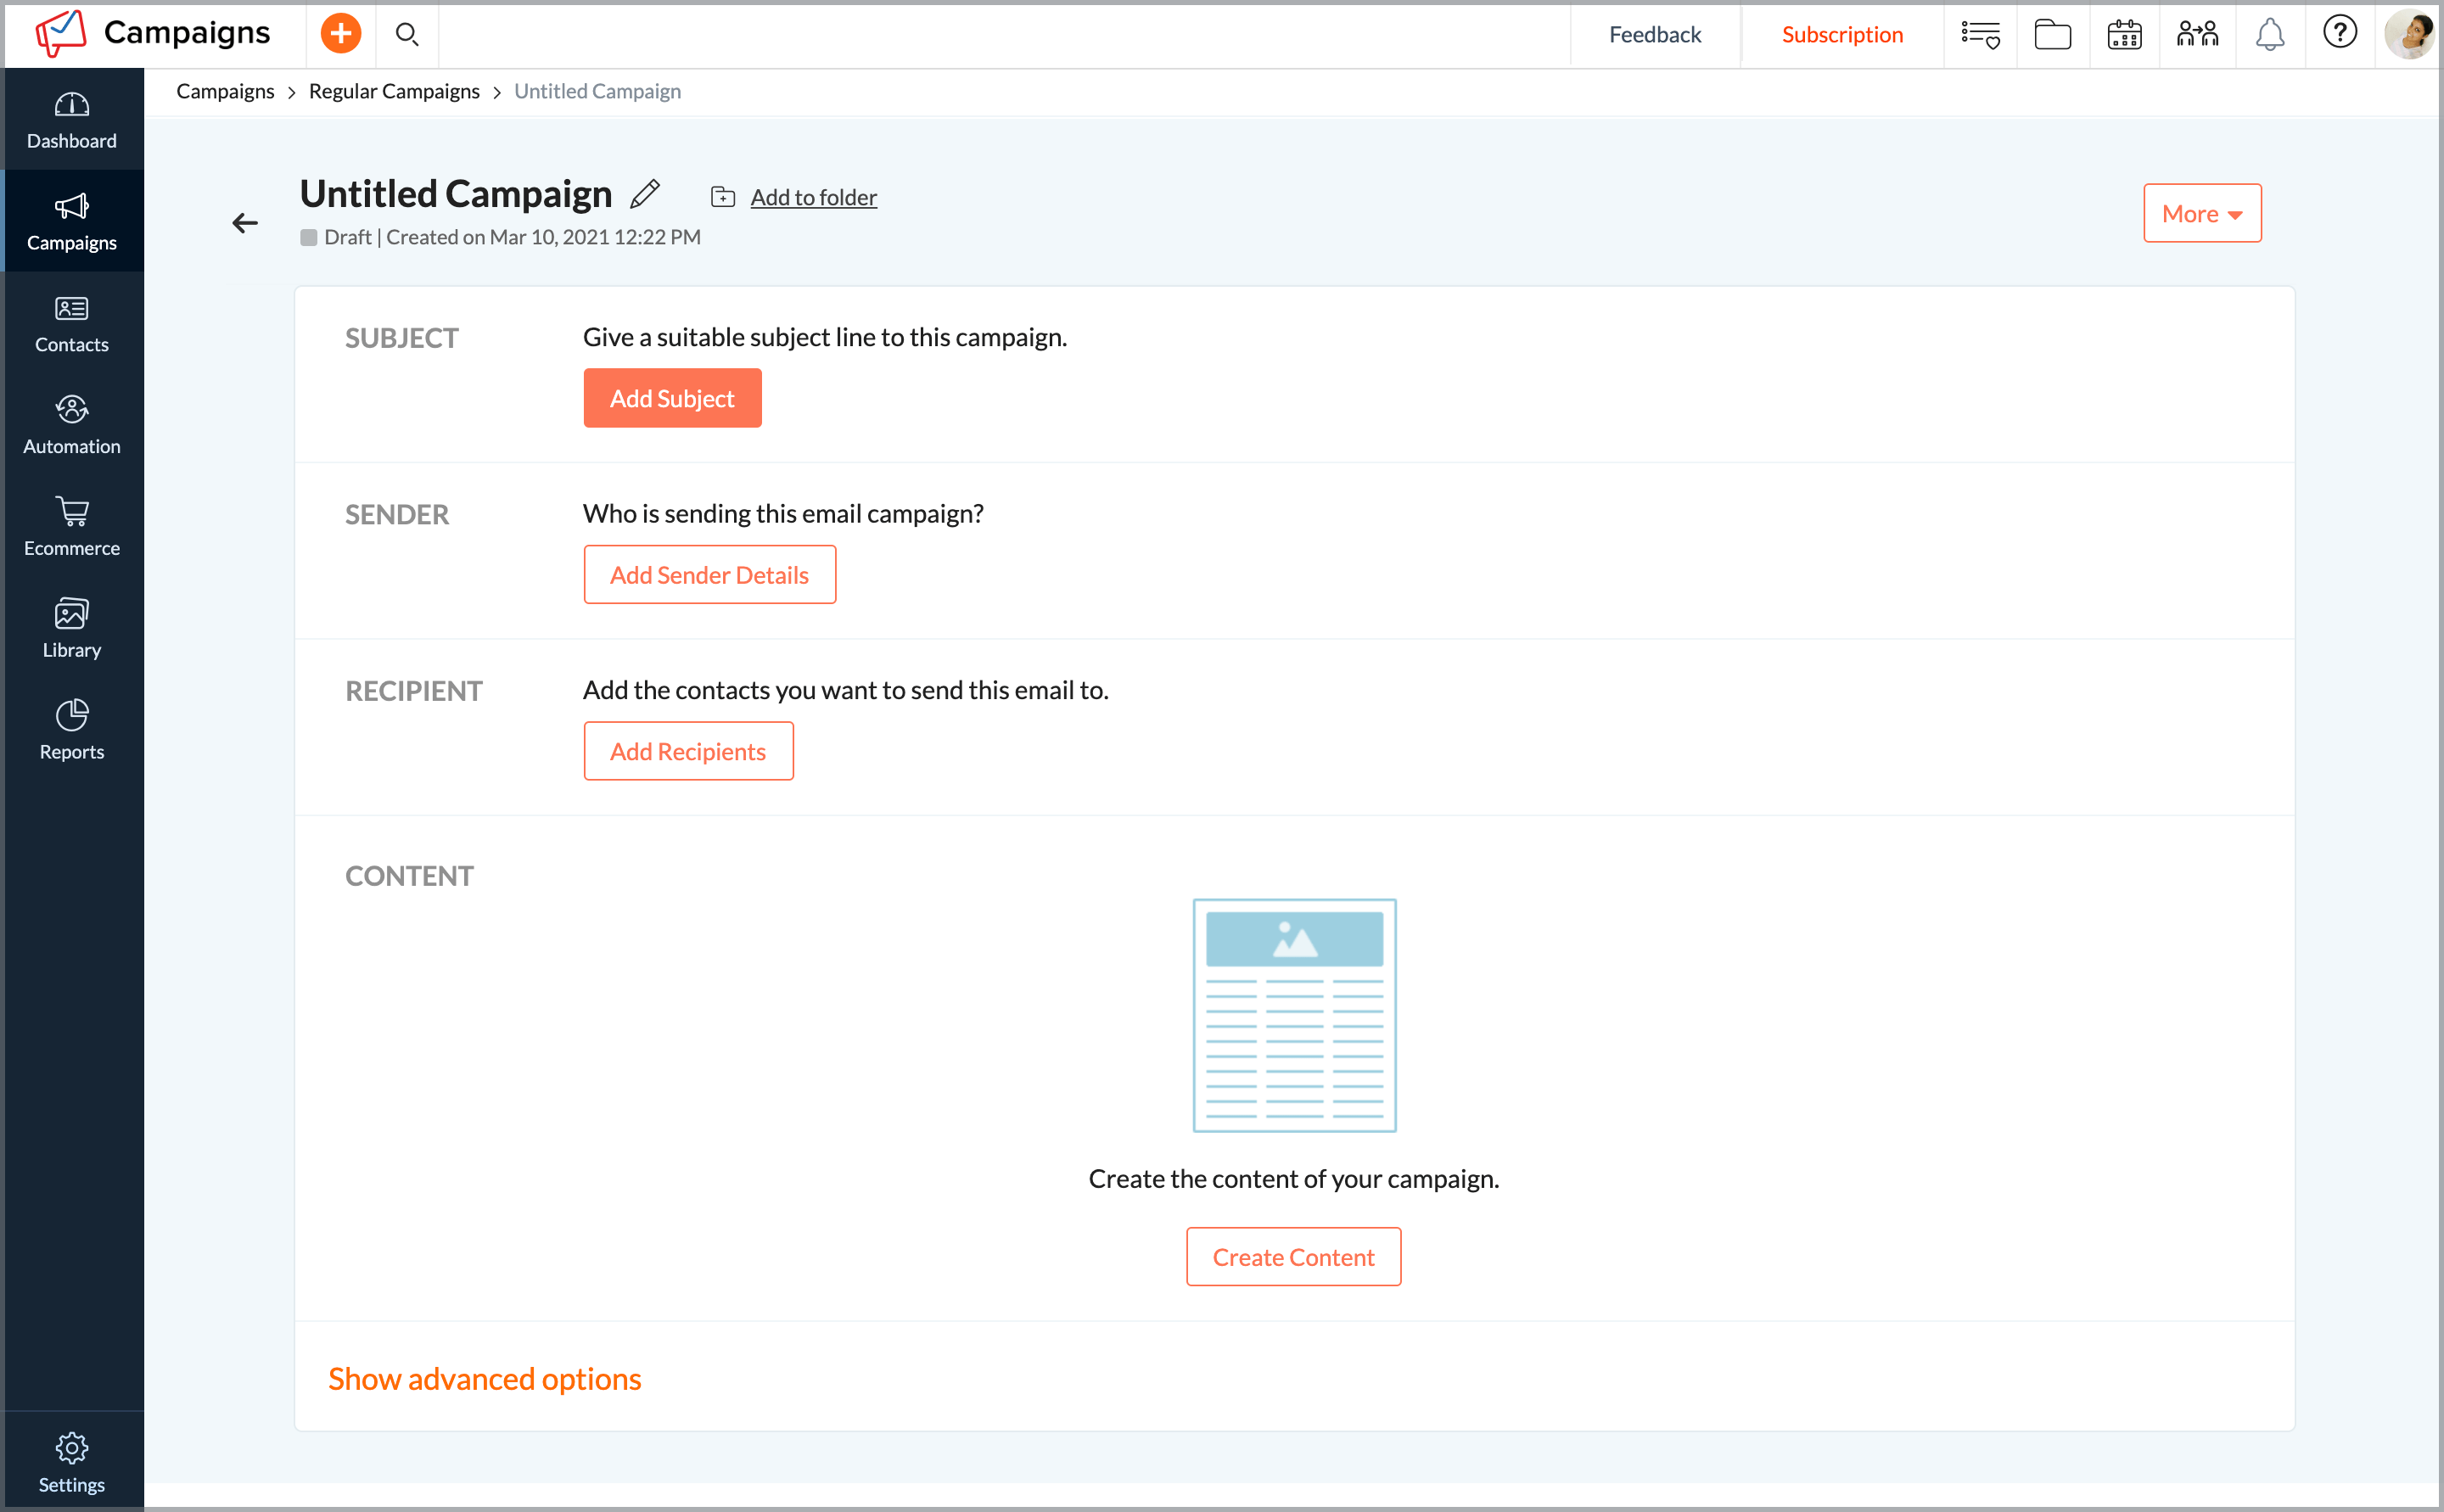
Task: Create a new item using the plus icon
Action: pos(341,33)
